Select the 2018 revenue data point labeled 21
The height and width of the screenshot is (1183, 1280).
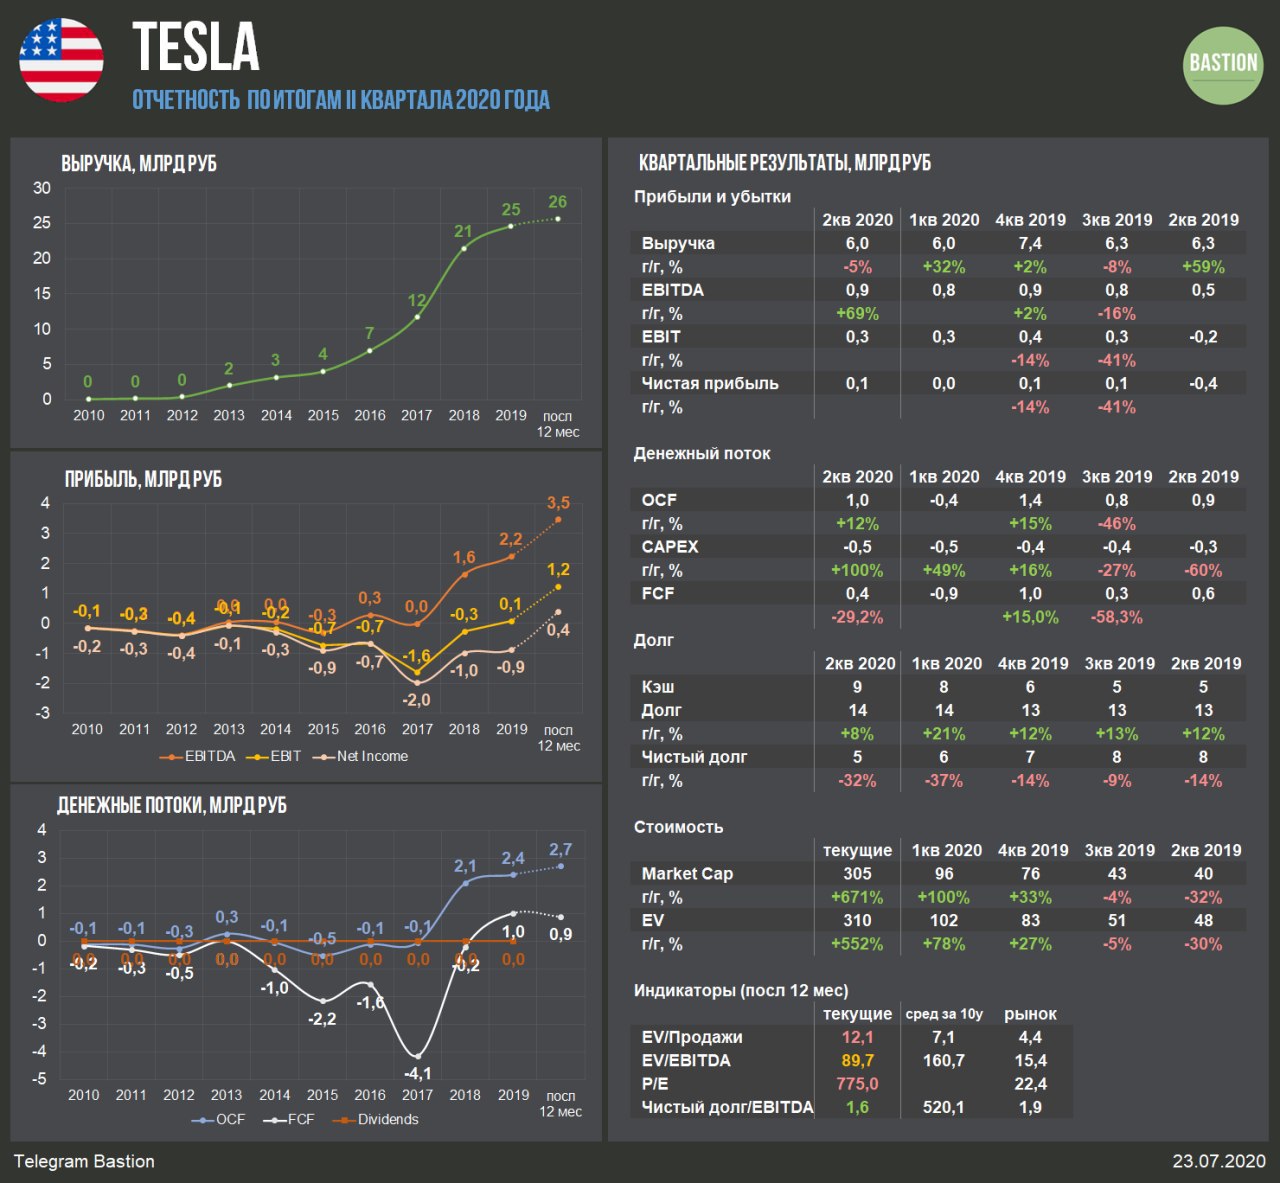coord(464,248)
